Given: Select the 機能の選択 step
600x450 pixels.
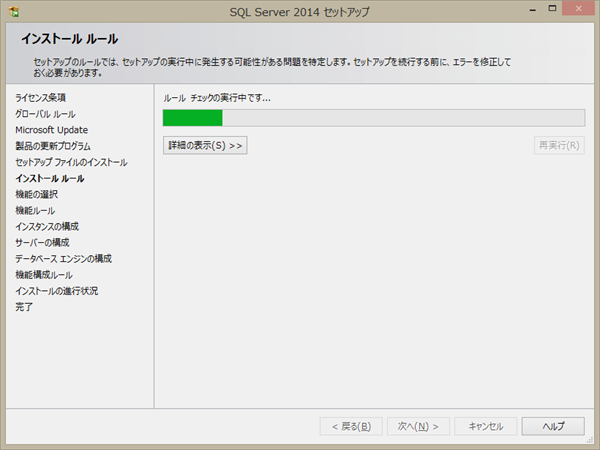Looking at the screenshot, I should [37, 194].
